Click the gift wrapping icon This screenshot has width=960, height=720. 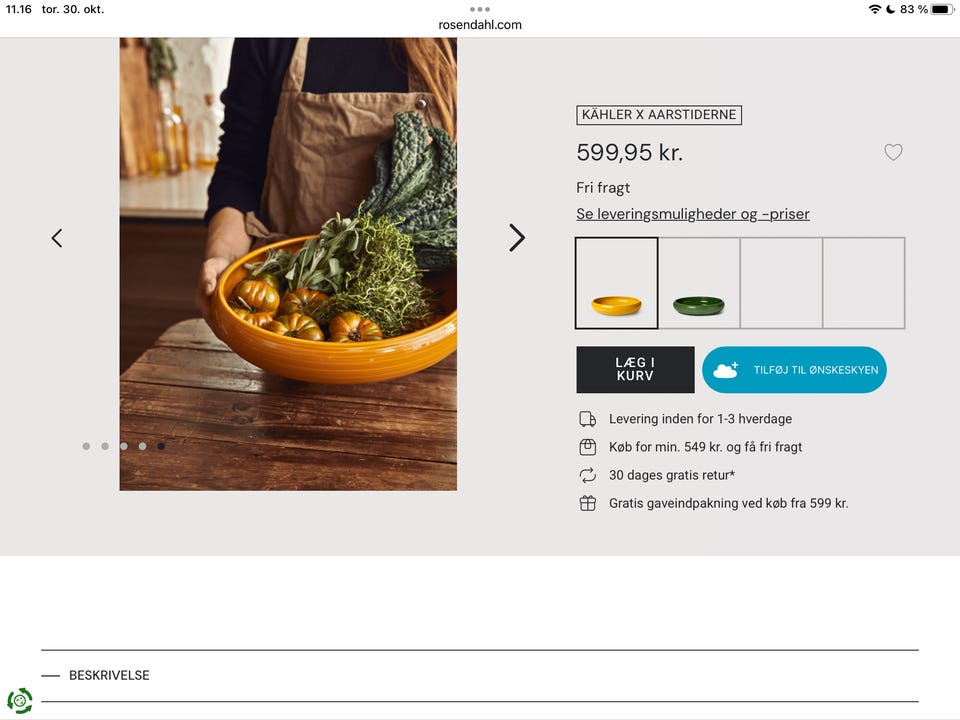(x=587, y=503)
